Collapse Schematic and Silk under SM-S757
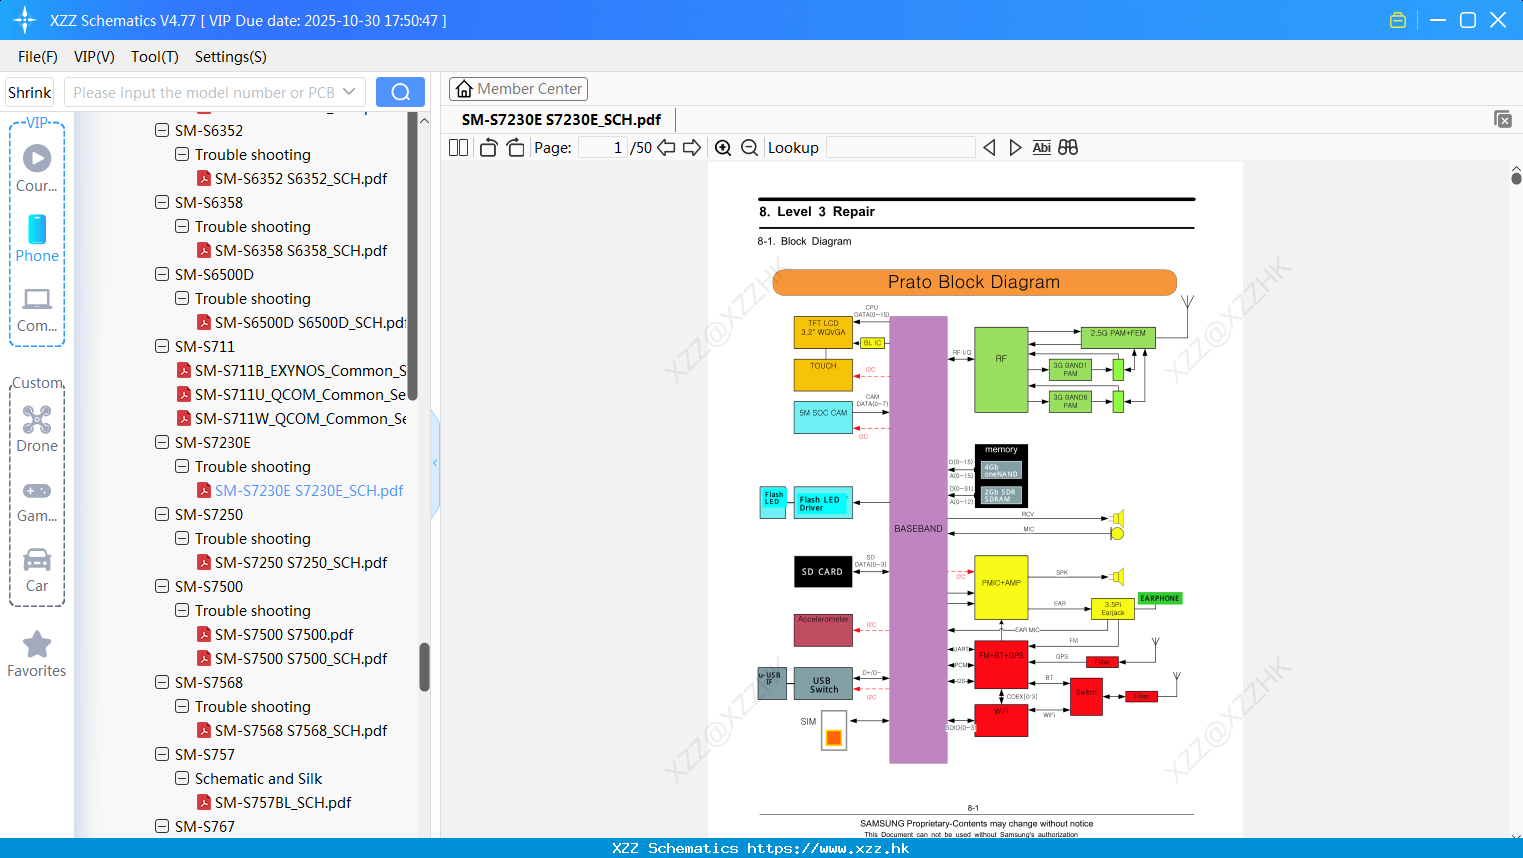The image size is (1523, 858). [x=182, y=778]
